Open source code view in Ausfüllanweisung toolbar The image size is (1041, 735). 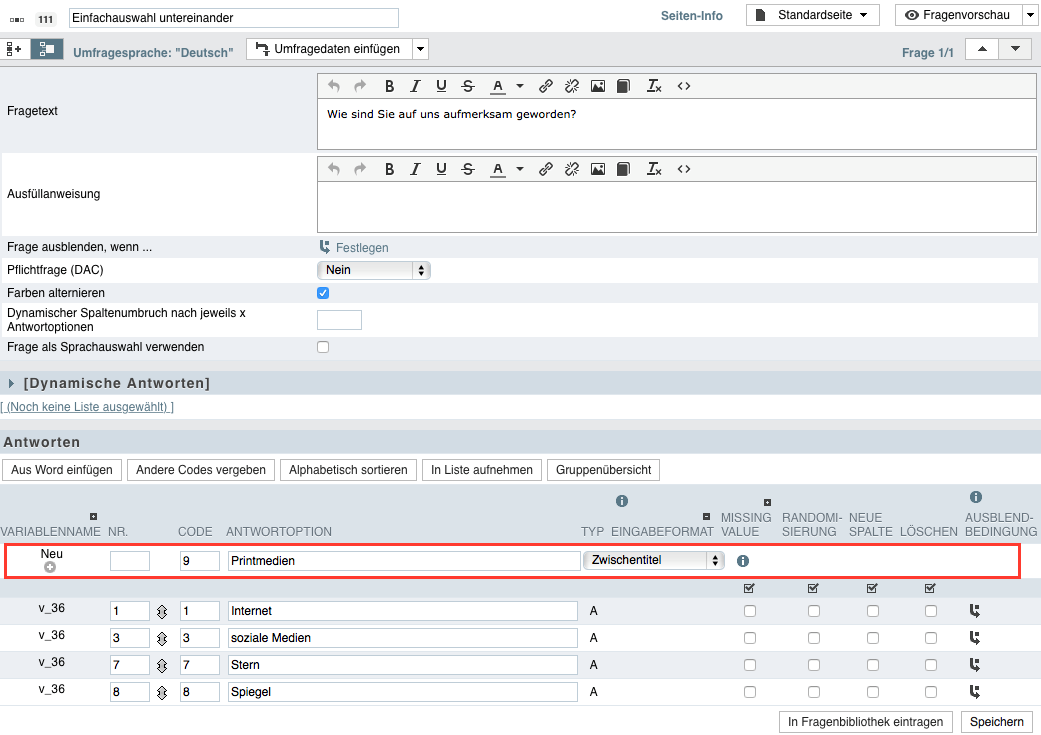click(684, 169)
